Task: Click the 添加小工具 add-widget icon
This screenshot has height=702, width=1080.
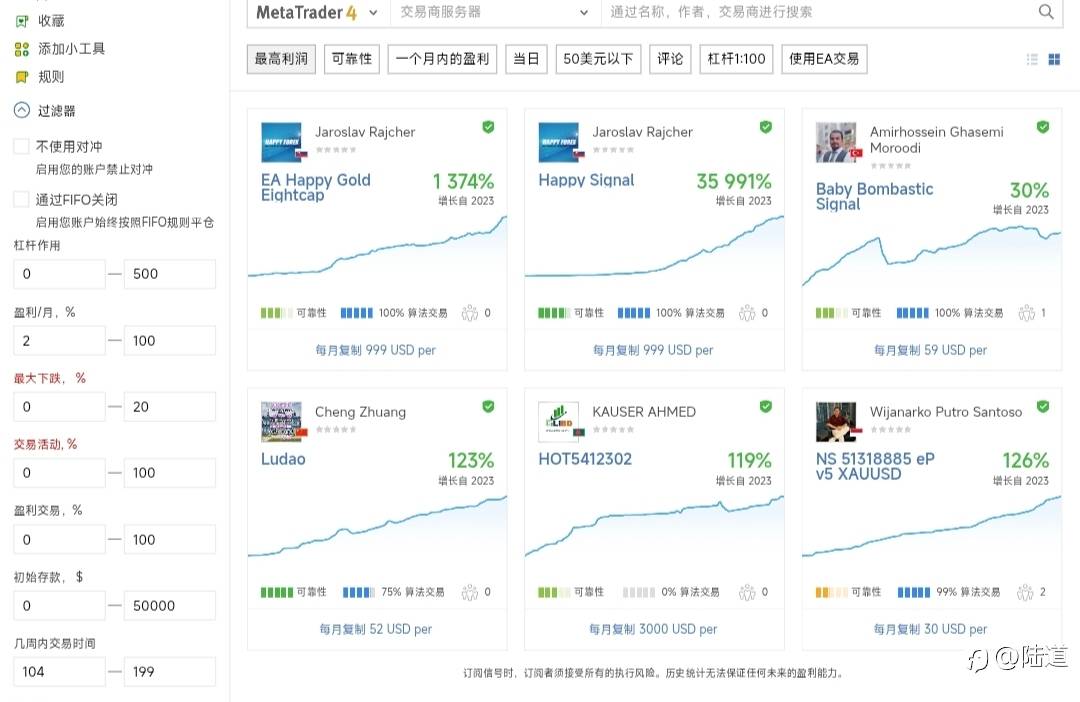Action: pos(21,48)
